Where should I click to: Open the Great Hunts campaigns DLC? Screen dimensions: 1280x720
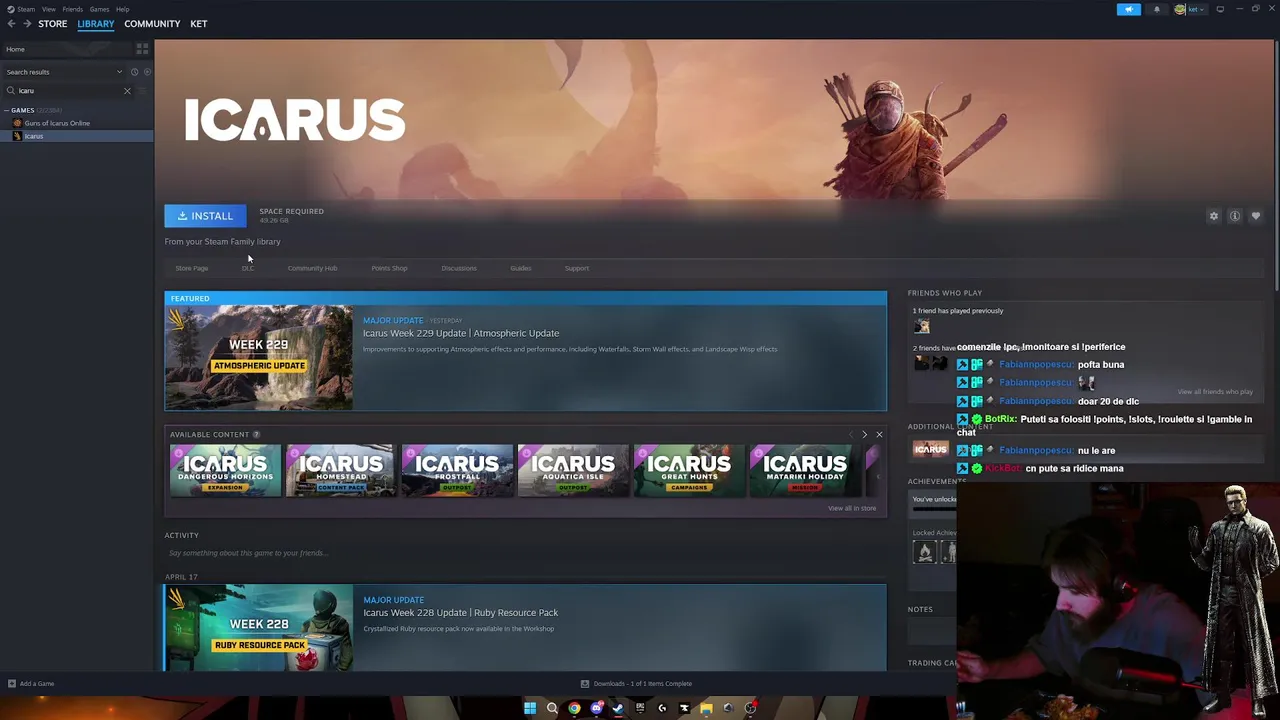coord(689,471)
